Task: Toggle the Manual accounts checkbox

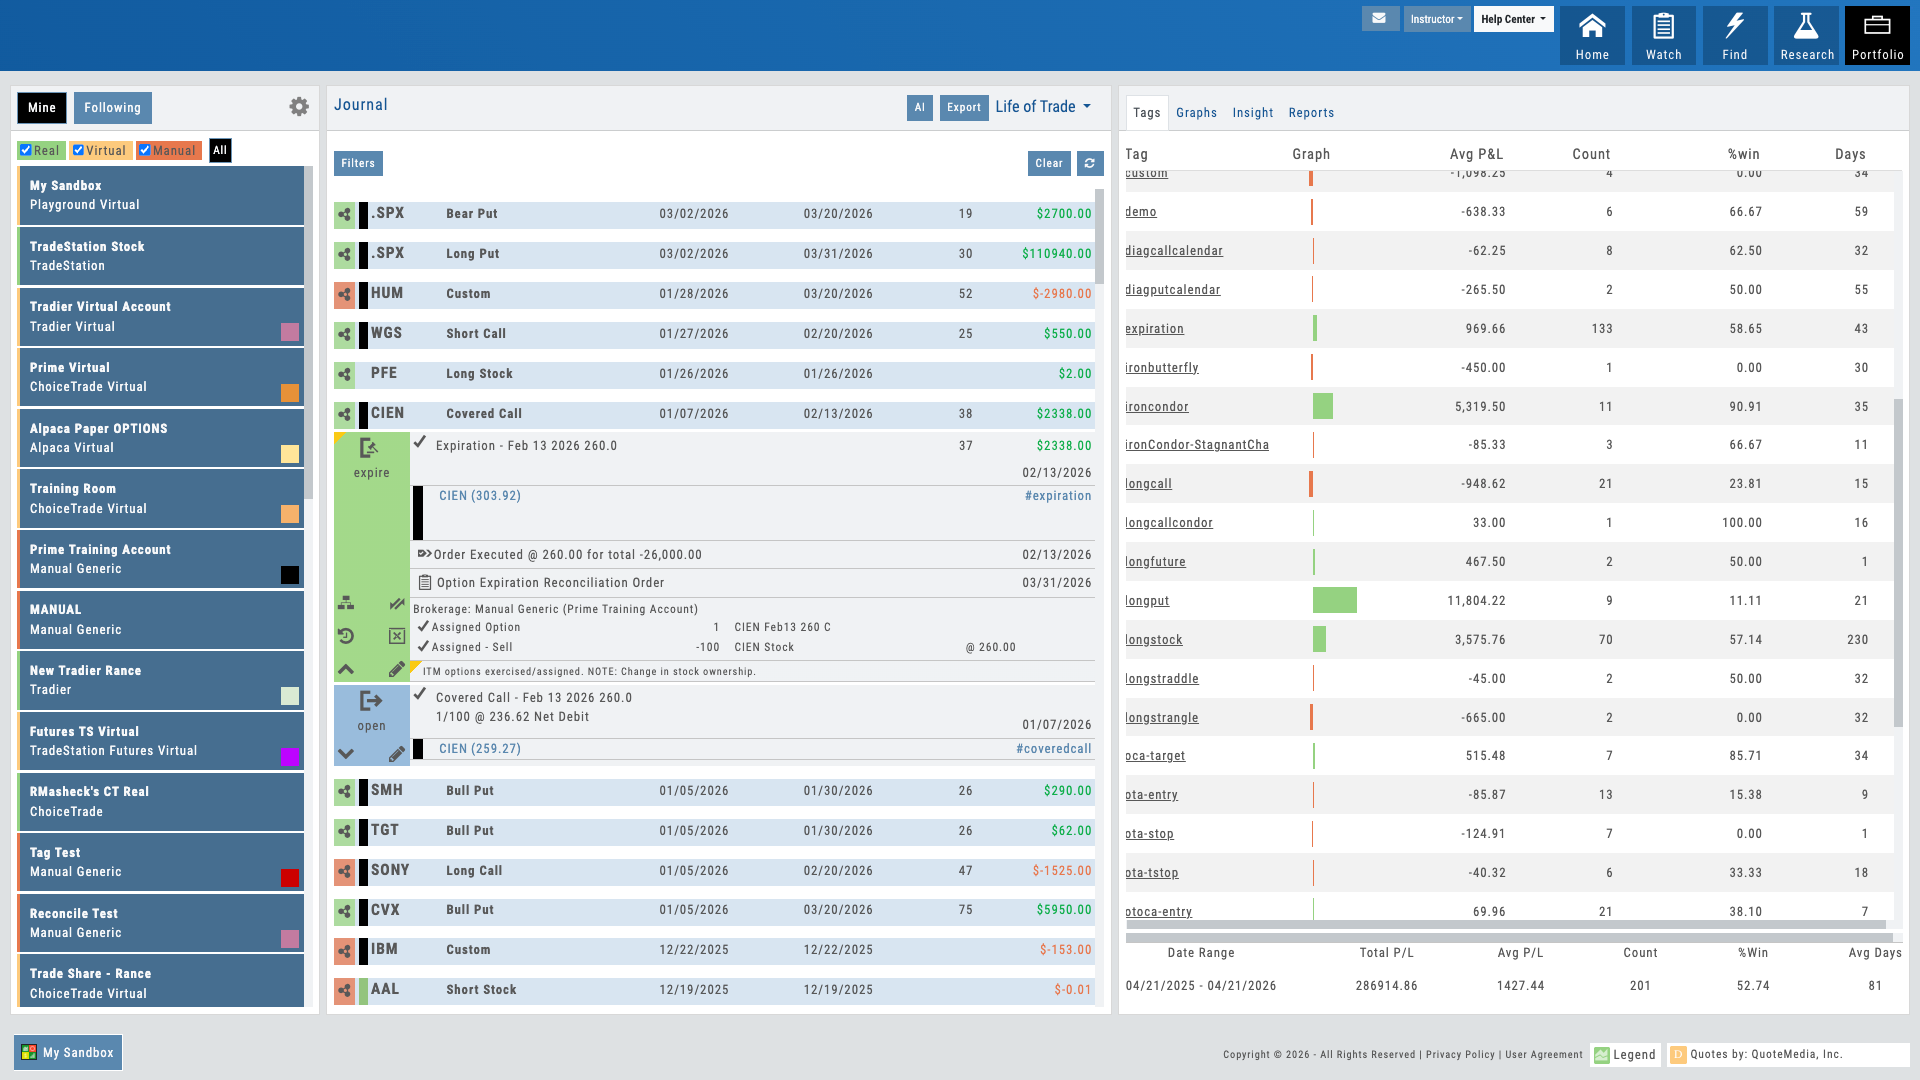Action: 145,150
